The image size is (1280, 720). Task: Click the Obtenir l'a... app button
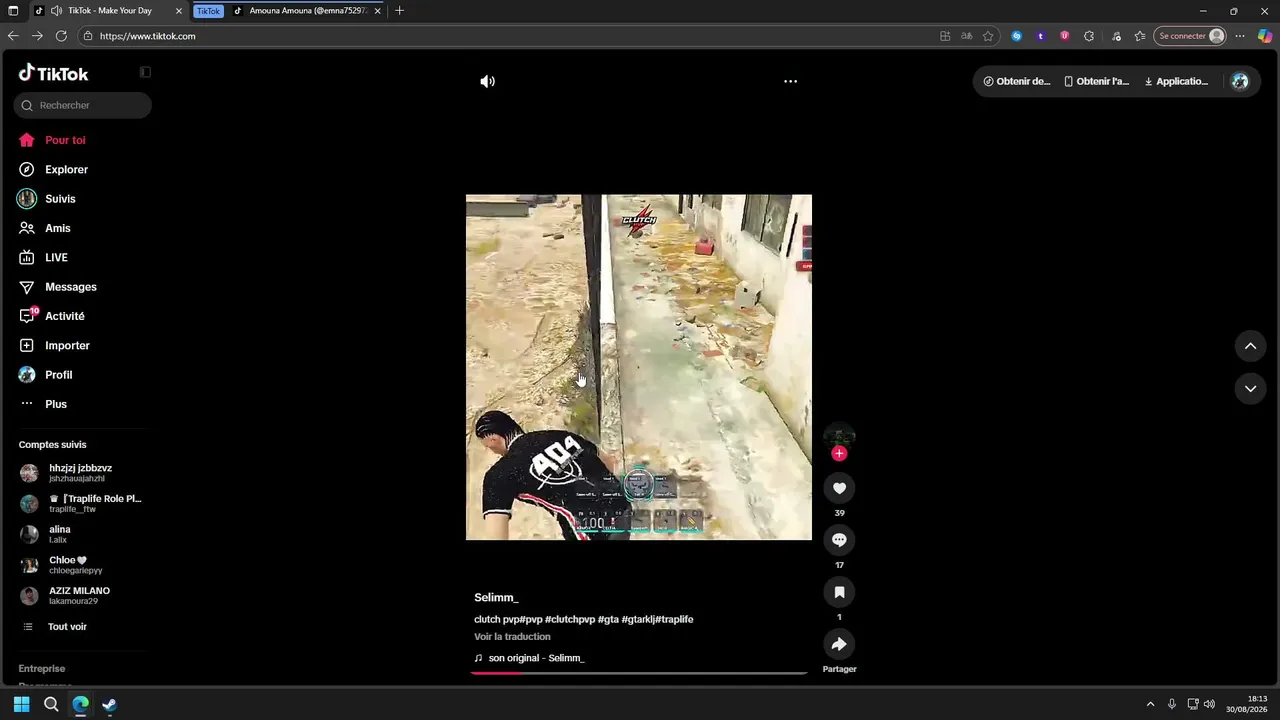(1096, 82)
